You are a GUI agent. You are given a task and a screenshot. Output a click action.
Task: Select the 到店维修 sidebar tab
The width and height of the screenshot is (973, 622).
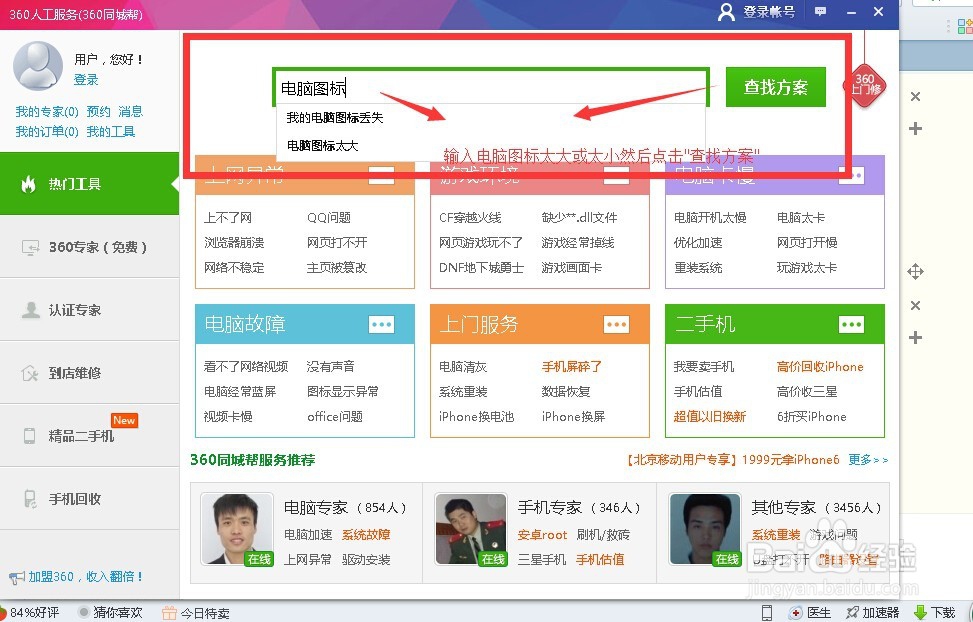pyautogui.click(x=89, y=373)
